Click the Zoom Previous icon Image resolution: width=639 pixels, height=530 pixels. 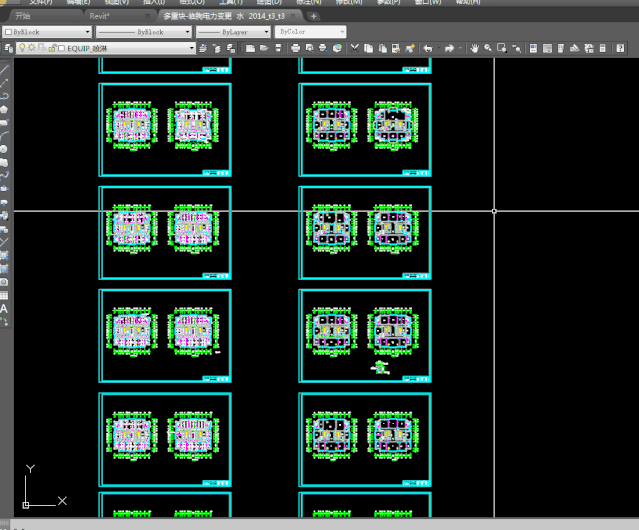point(516,48)
